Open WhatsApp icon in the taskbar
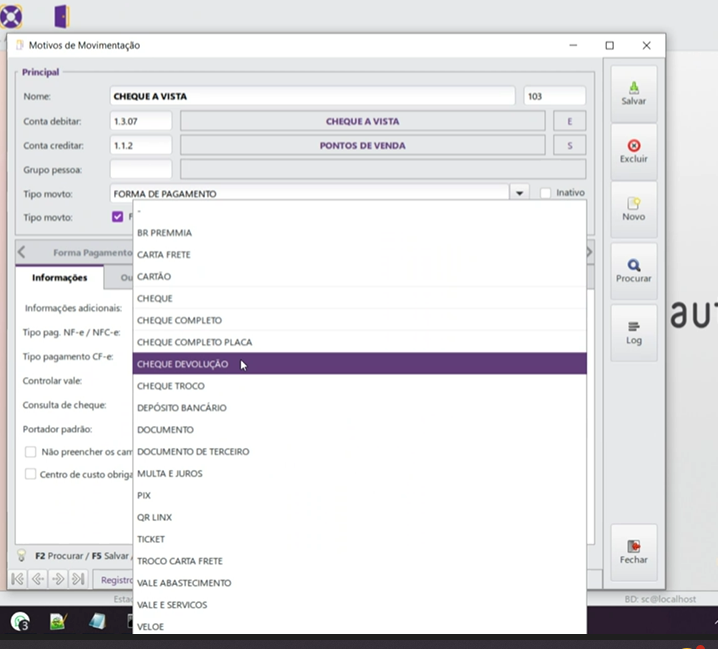The width and height of the screenshot is (718, 649). [20, 622]
